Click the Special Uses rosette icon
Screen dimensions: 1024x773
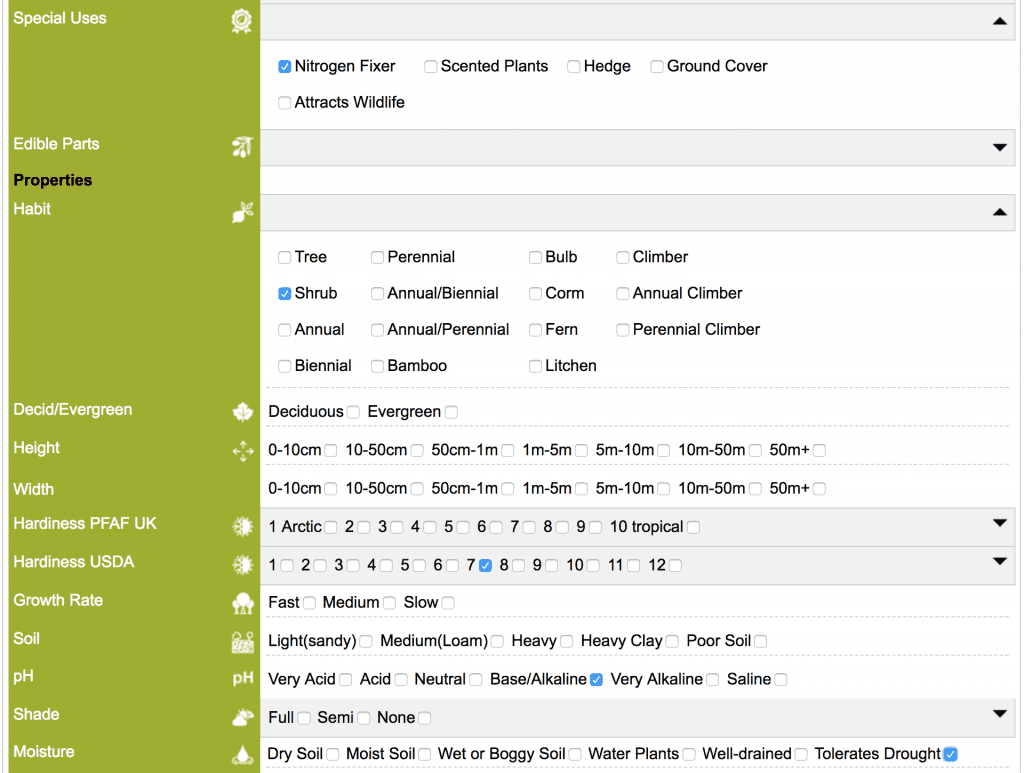point(242,21)
